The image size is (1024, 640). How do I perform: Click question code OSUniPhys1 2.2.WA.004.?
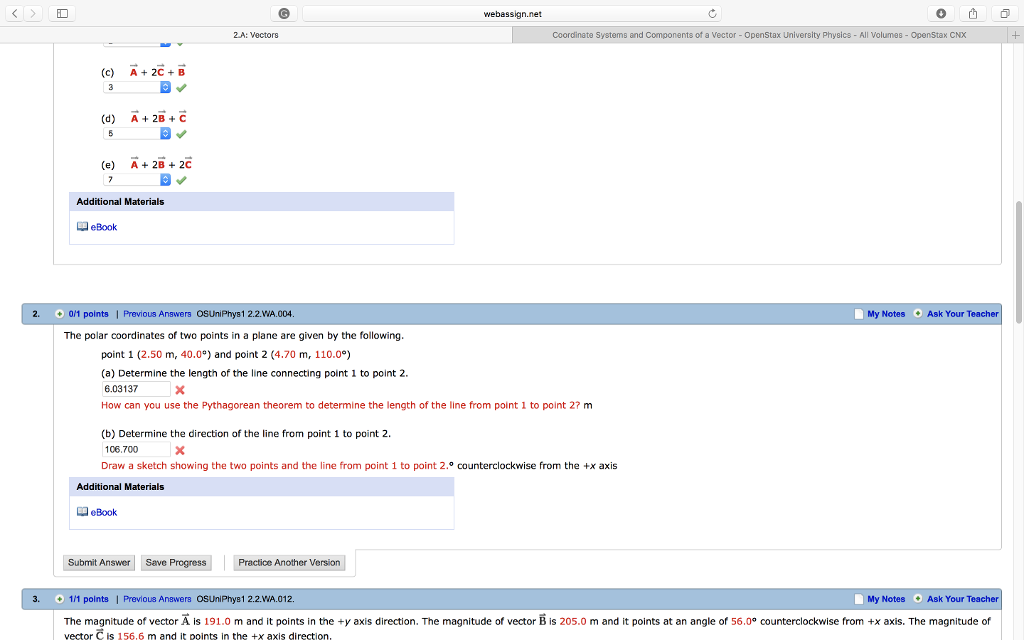[x=245, y=314]
